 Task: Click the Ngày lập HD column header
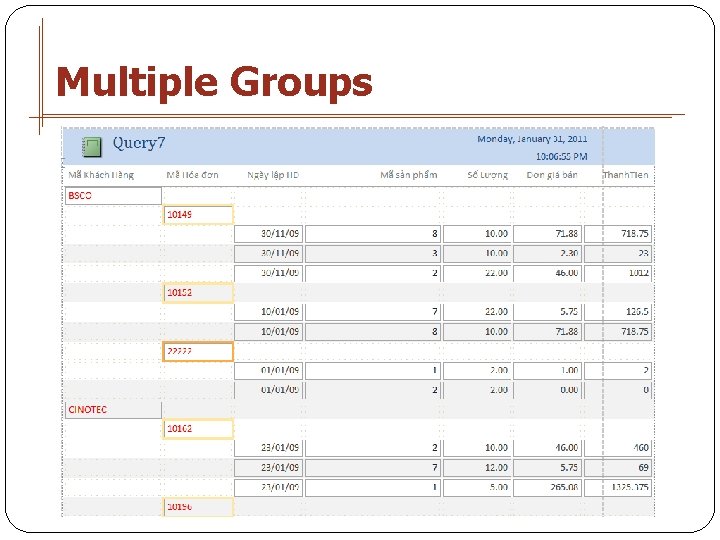pos(273,175)
